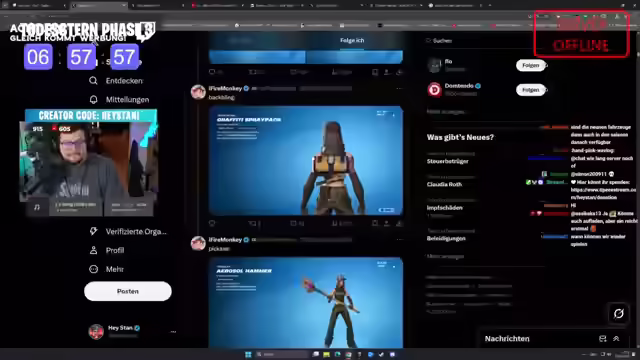The width and height of the screenshot is (640, 360).
Task: Open the three-dot menu on pickaxe post
Action: (399, 240)
